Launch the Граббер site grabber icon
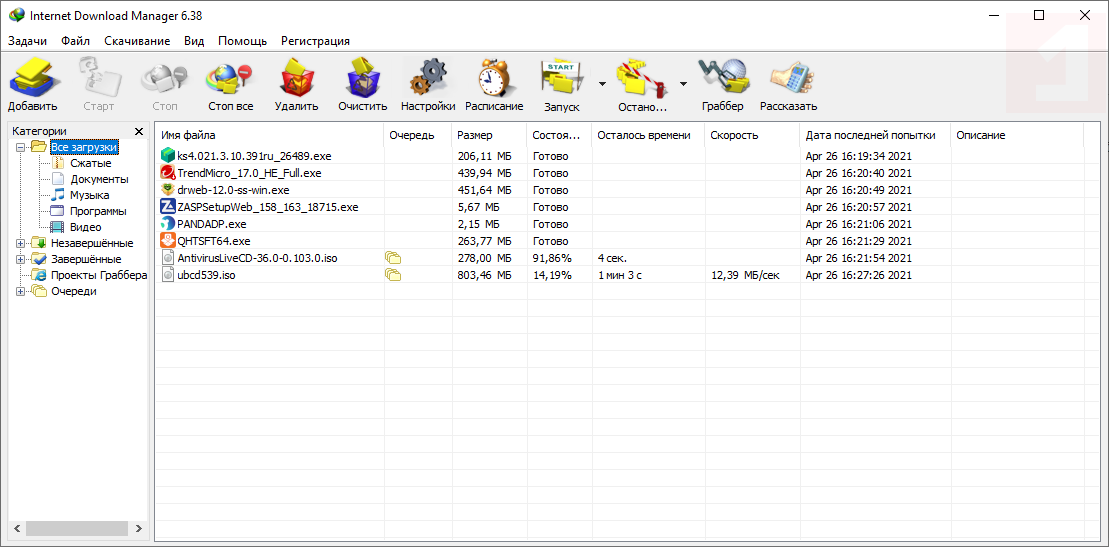 (x=722, y=78)
